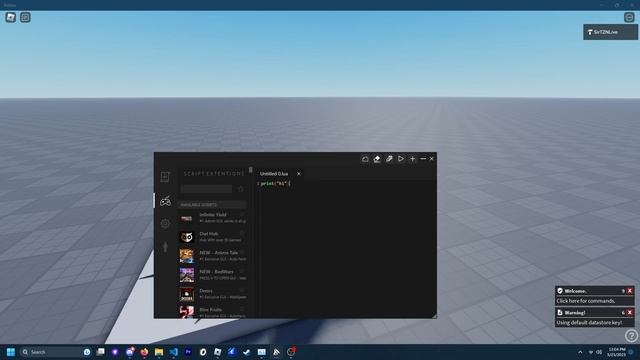This screenshot has height=360, width=640.
Task: Run the script with the play icon
Action: [x=401, y=159]
